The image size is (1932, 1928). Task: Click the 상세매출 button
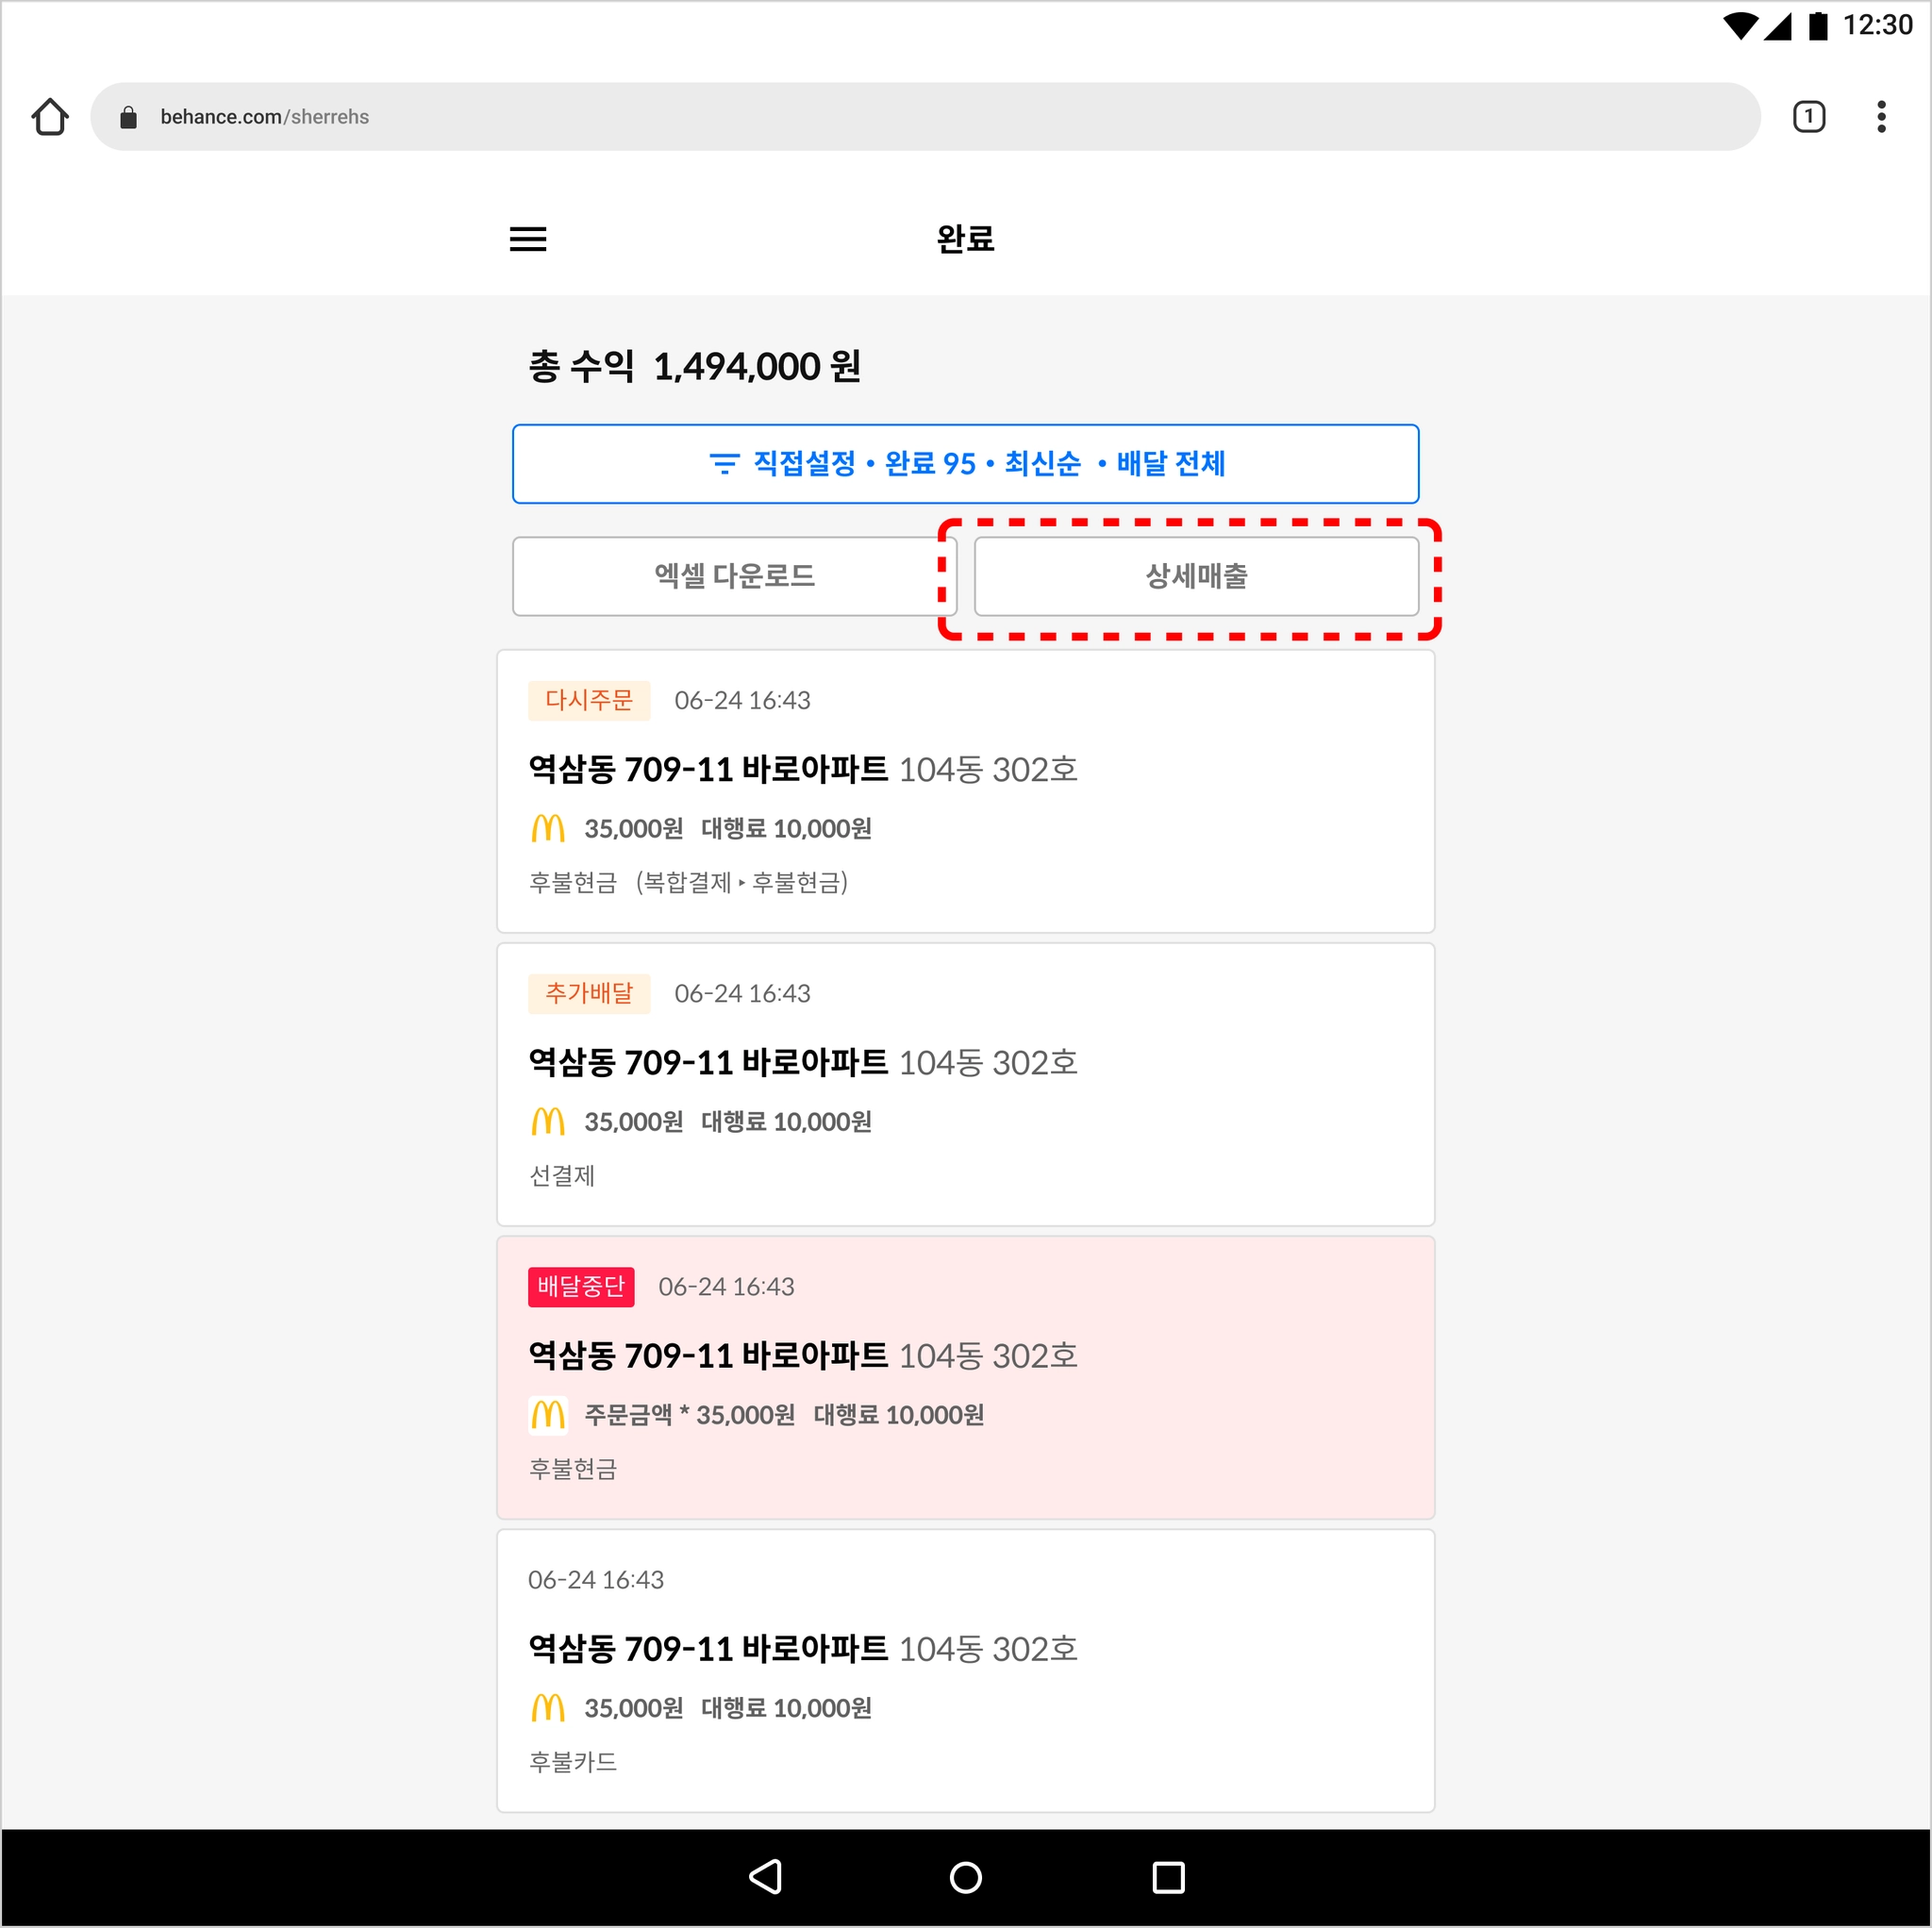(x=1196, y=576)
